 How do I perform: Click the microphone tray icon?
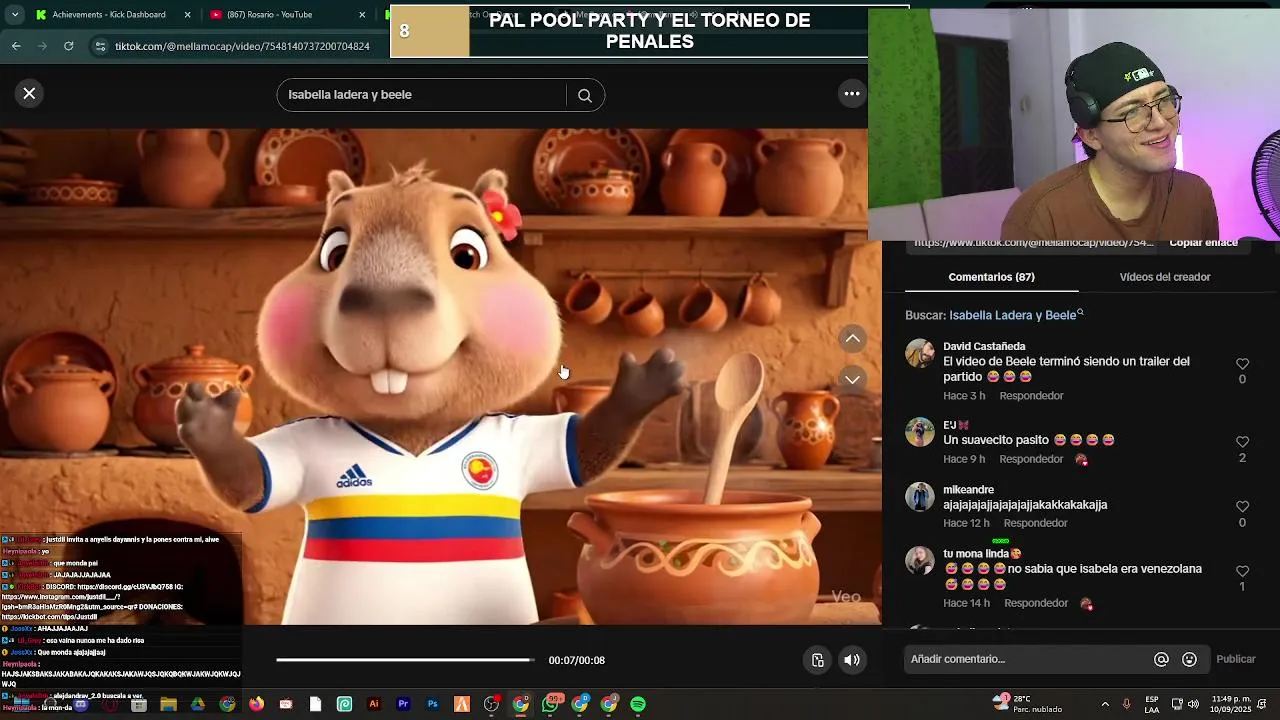click(1126, 704)
